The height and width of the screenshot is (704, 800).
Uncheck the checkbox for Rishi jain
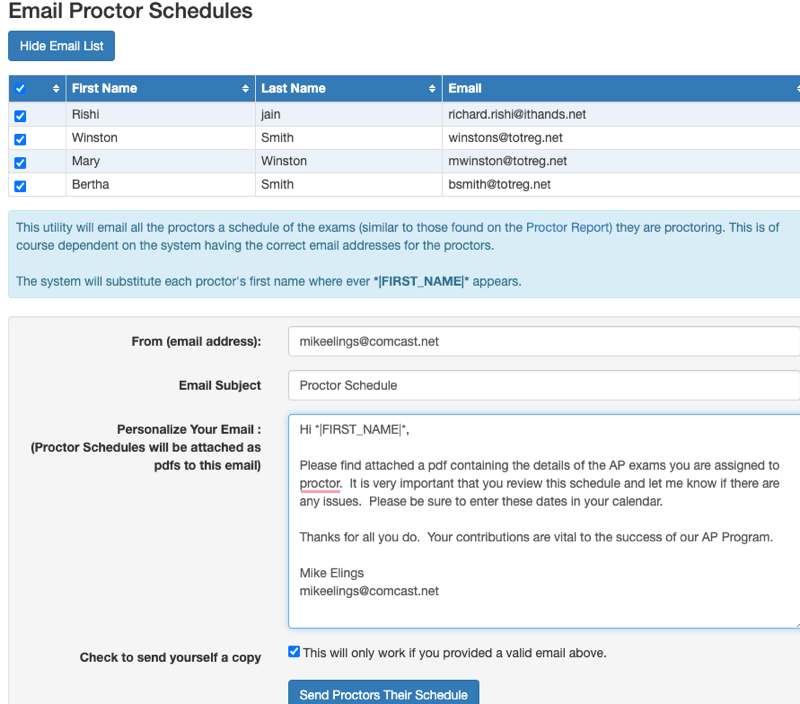point(20,116)
